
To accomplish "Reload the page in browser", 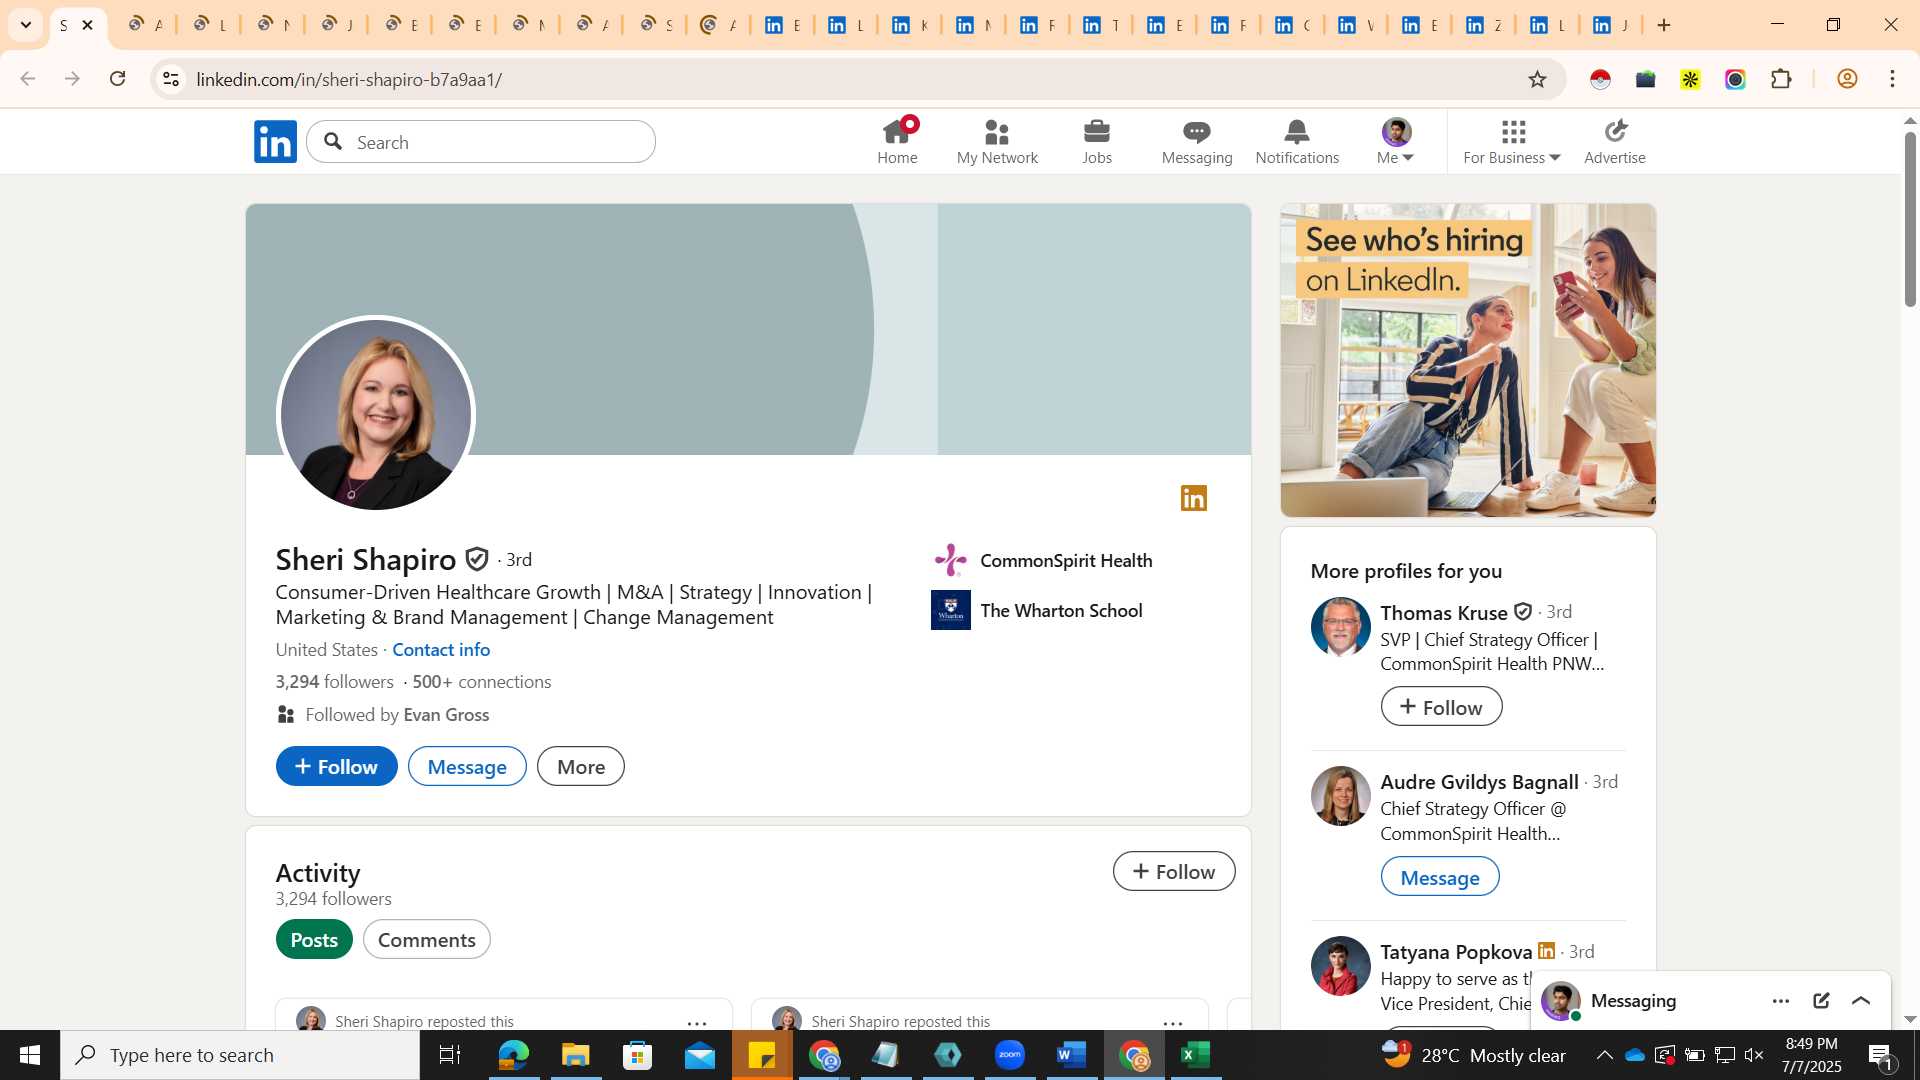I will 118,79.
